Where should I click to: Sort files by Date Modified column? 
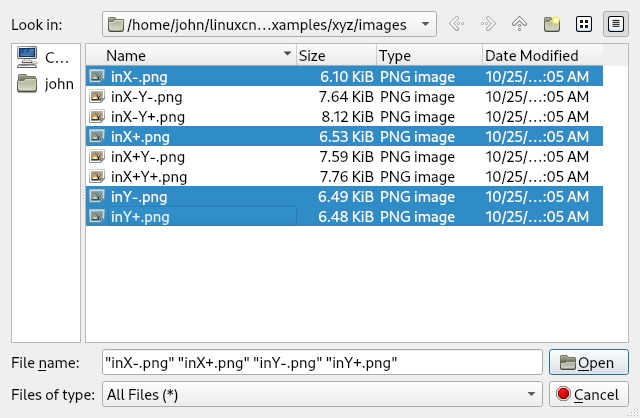point(542,55)
